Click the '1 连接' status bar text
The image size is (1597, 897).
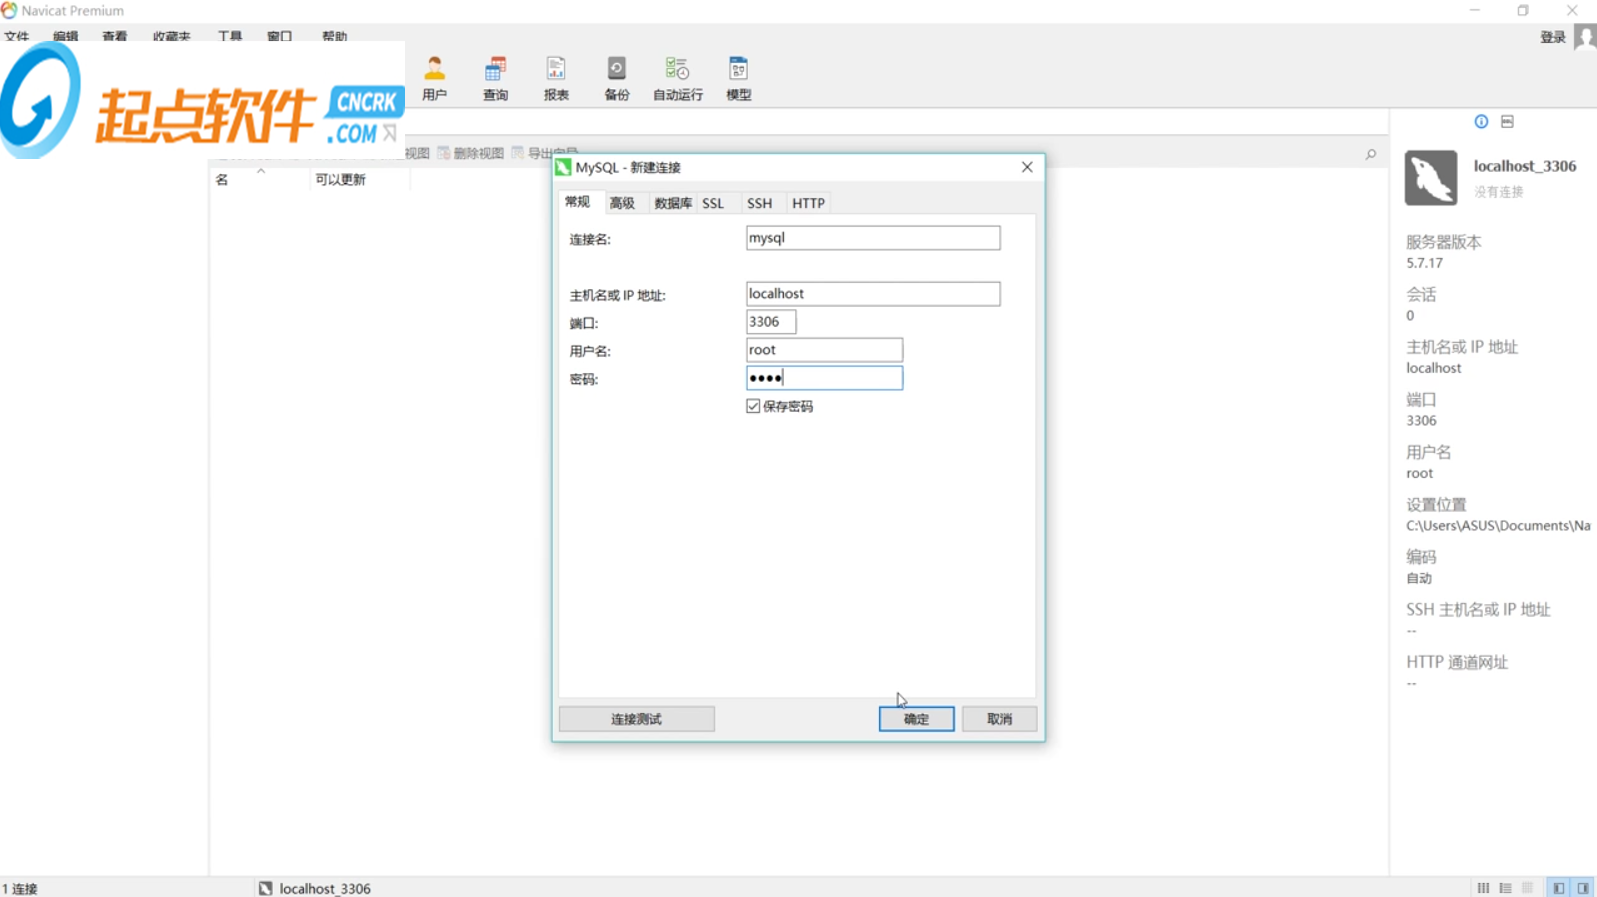(x=20, y=888)
